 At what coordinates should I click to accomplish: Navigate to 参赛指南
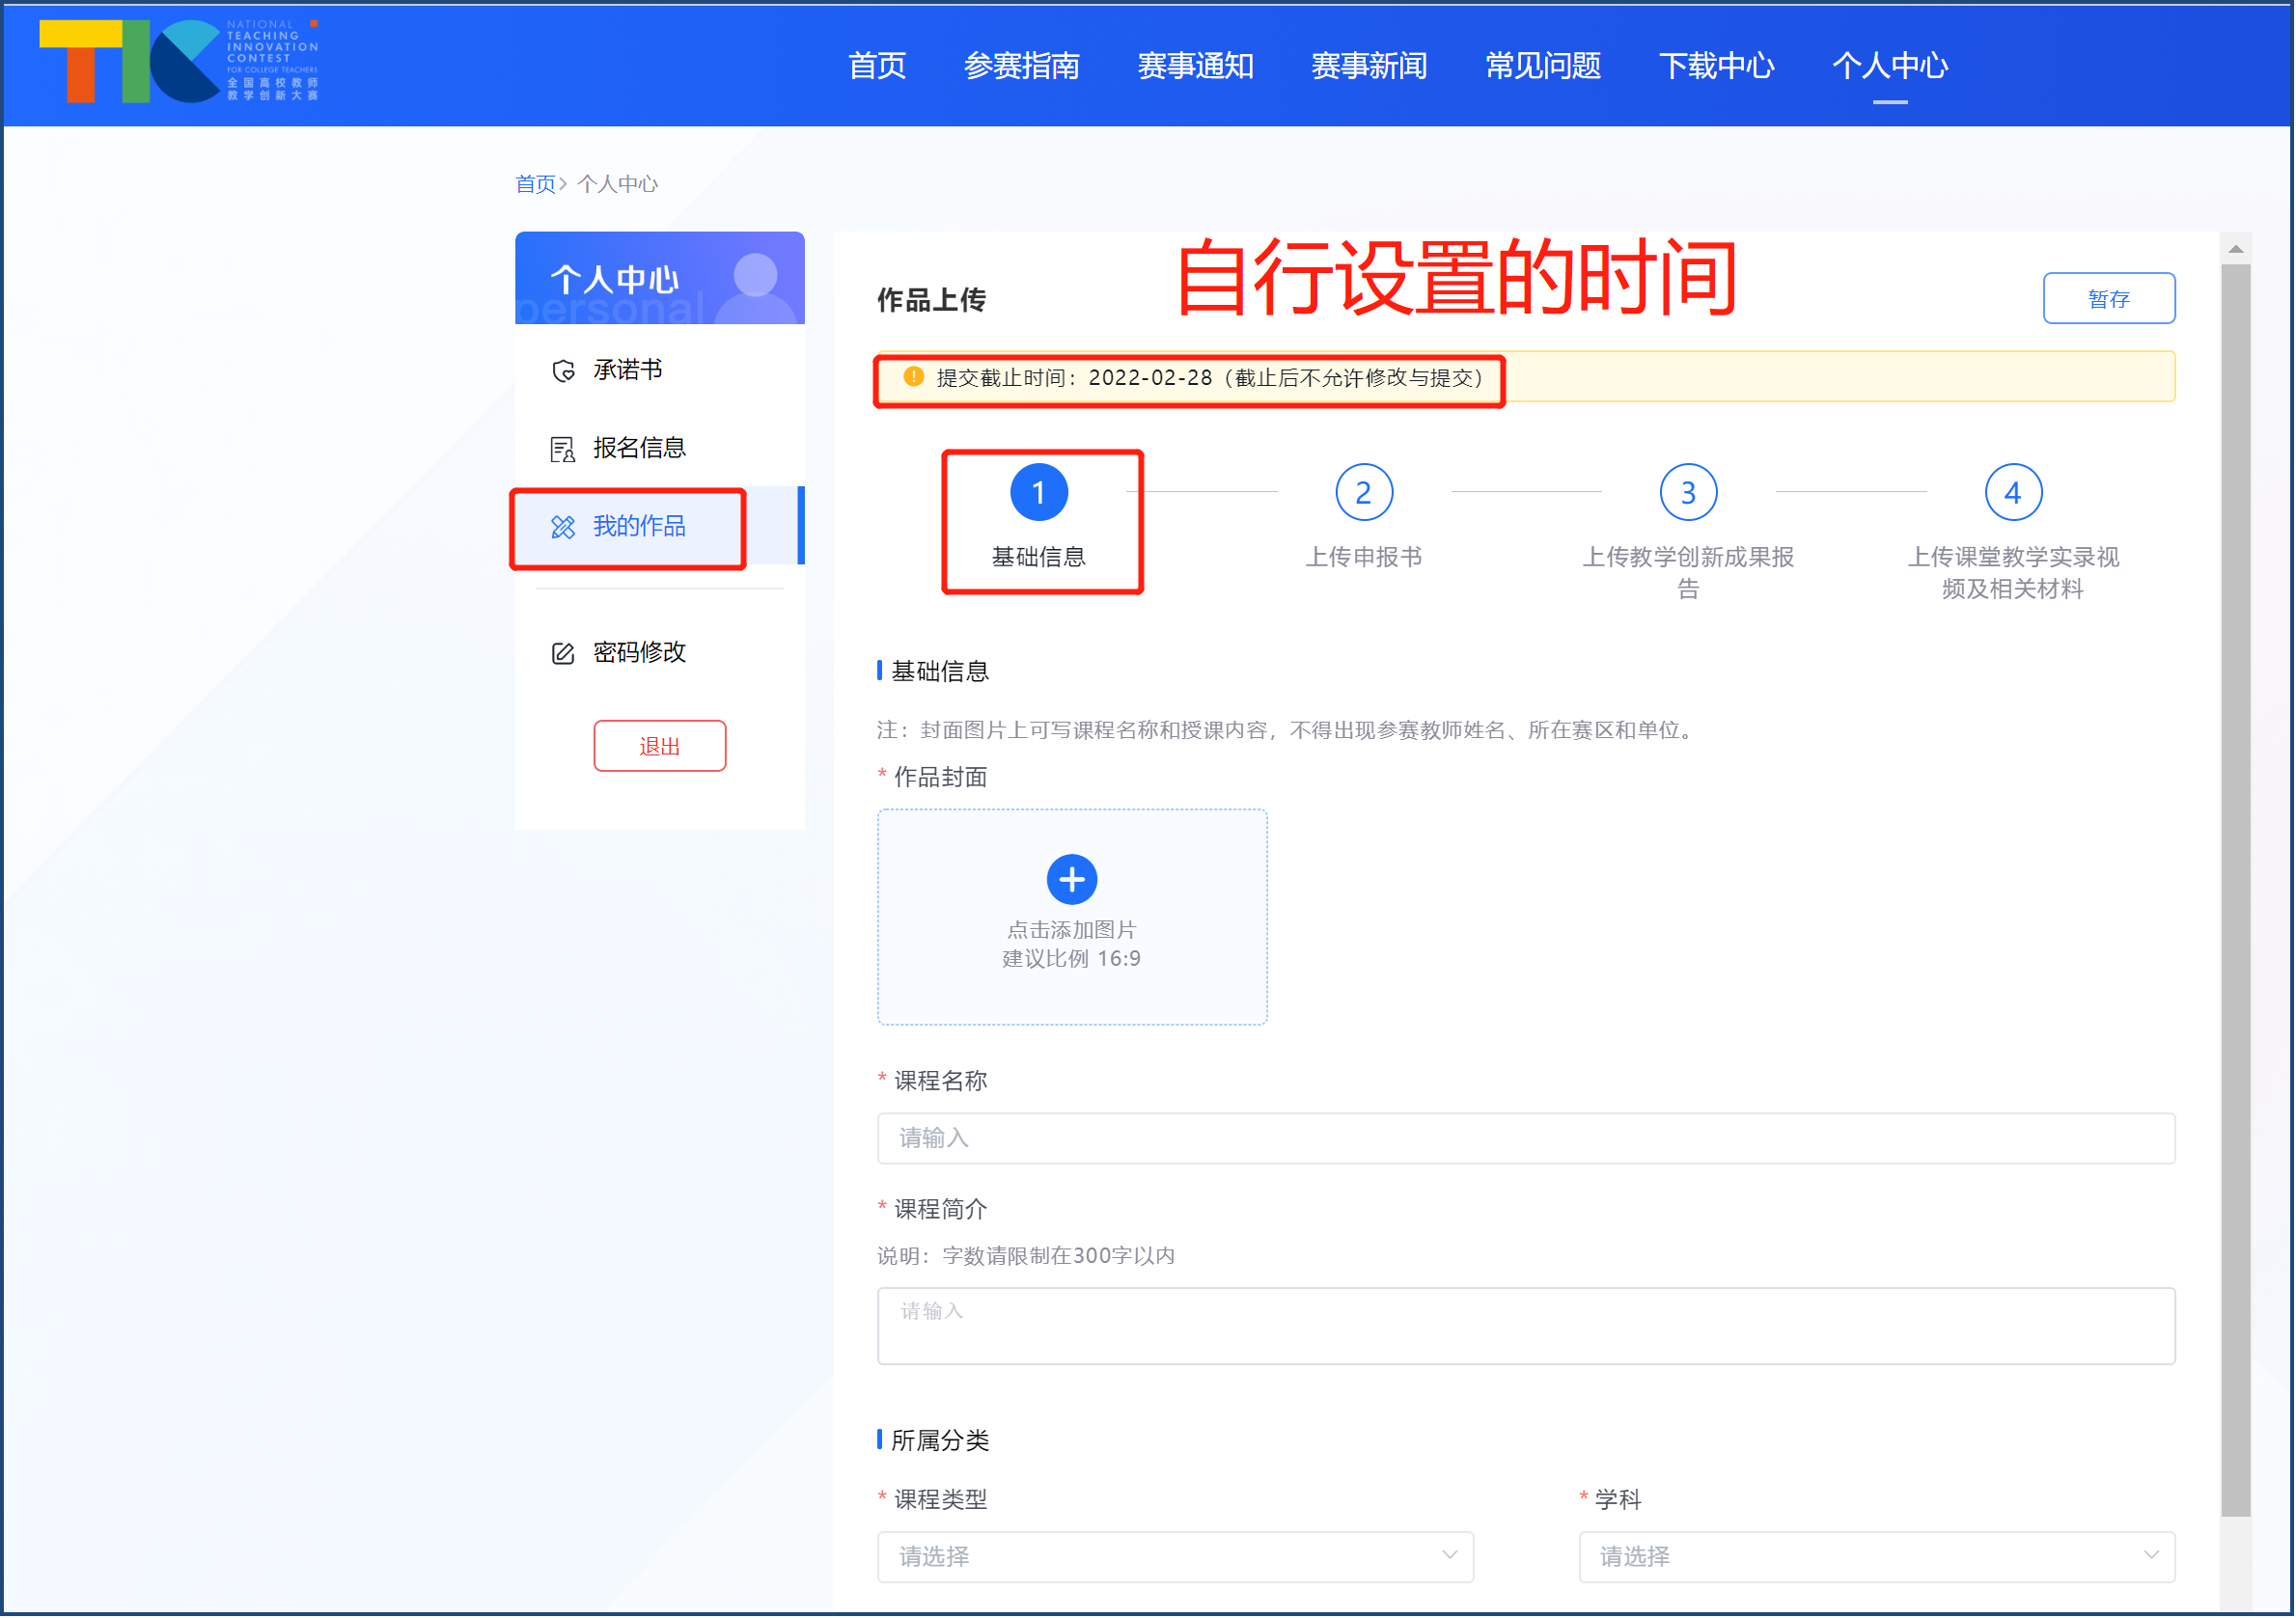(x=1022, y=66)
